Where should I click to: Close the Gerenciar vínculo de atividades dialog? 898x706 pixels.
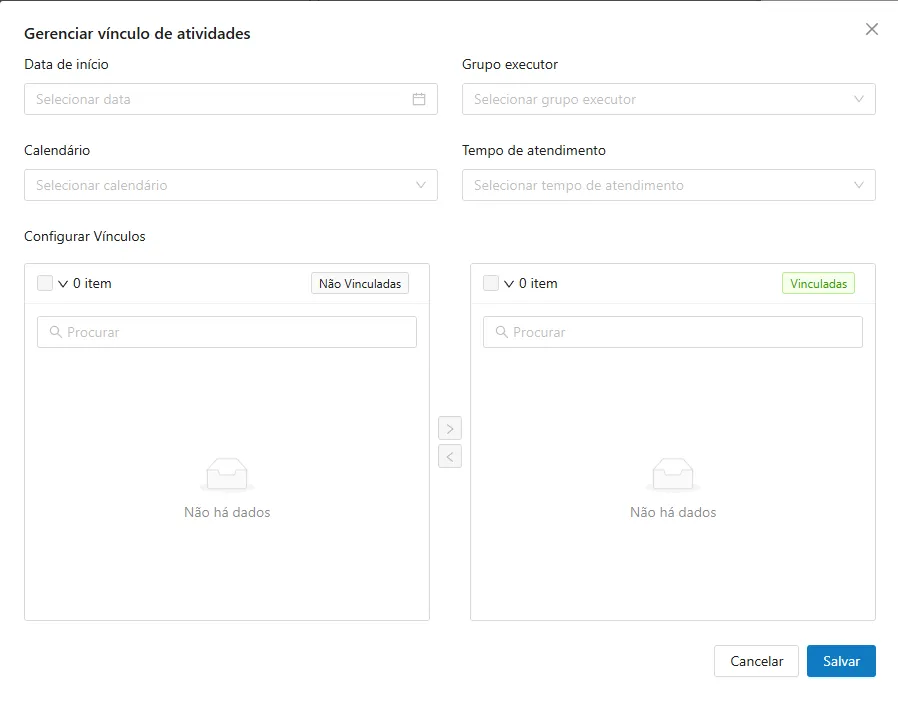(872, 29)
